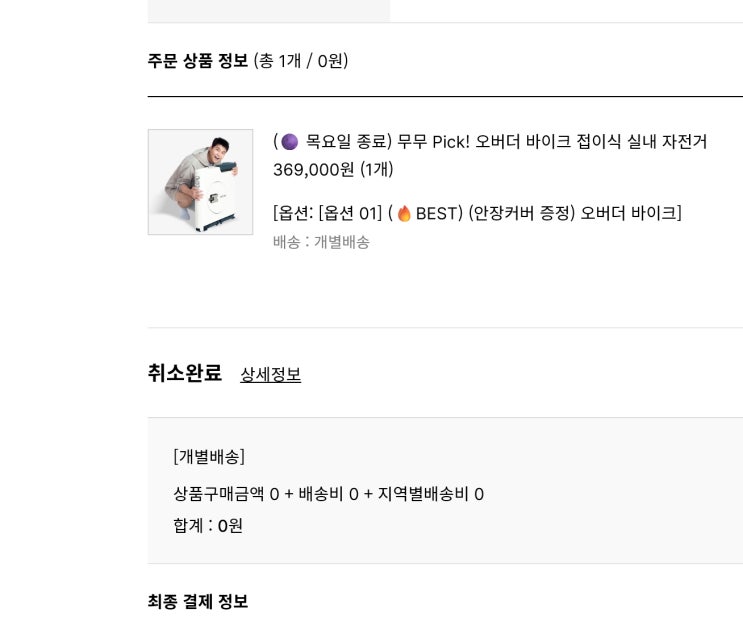Click the 합계 : 0원 total
The image size is (743, 621).
pyautogui.click(x=208, y=526)
